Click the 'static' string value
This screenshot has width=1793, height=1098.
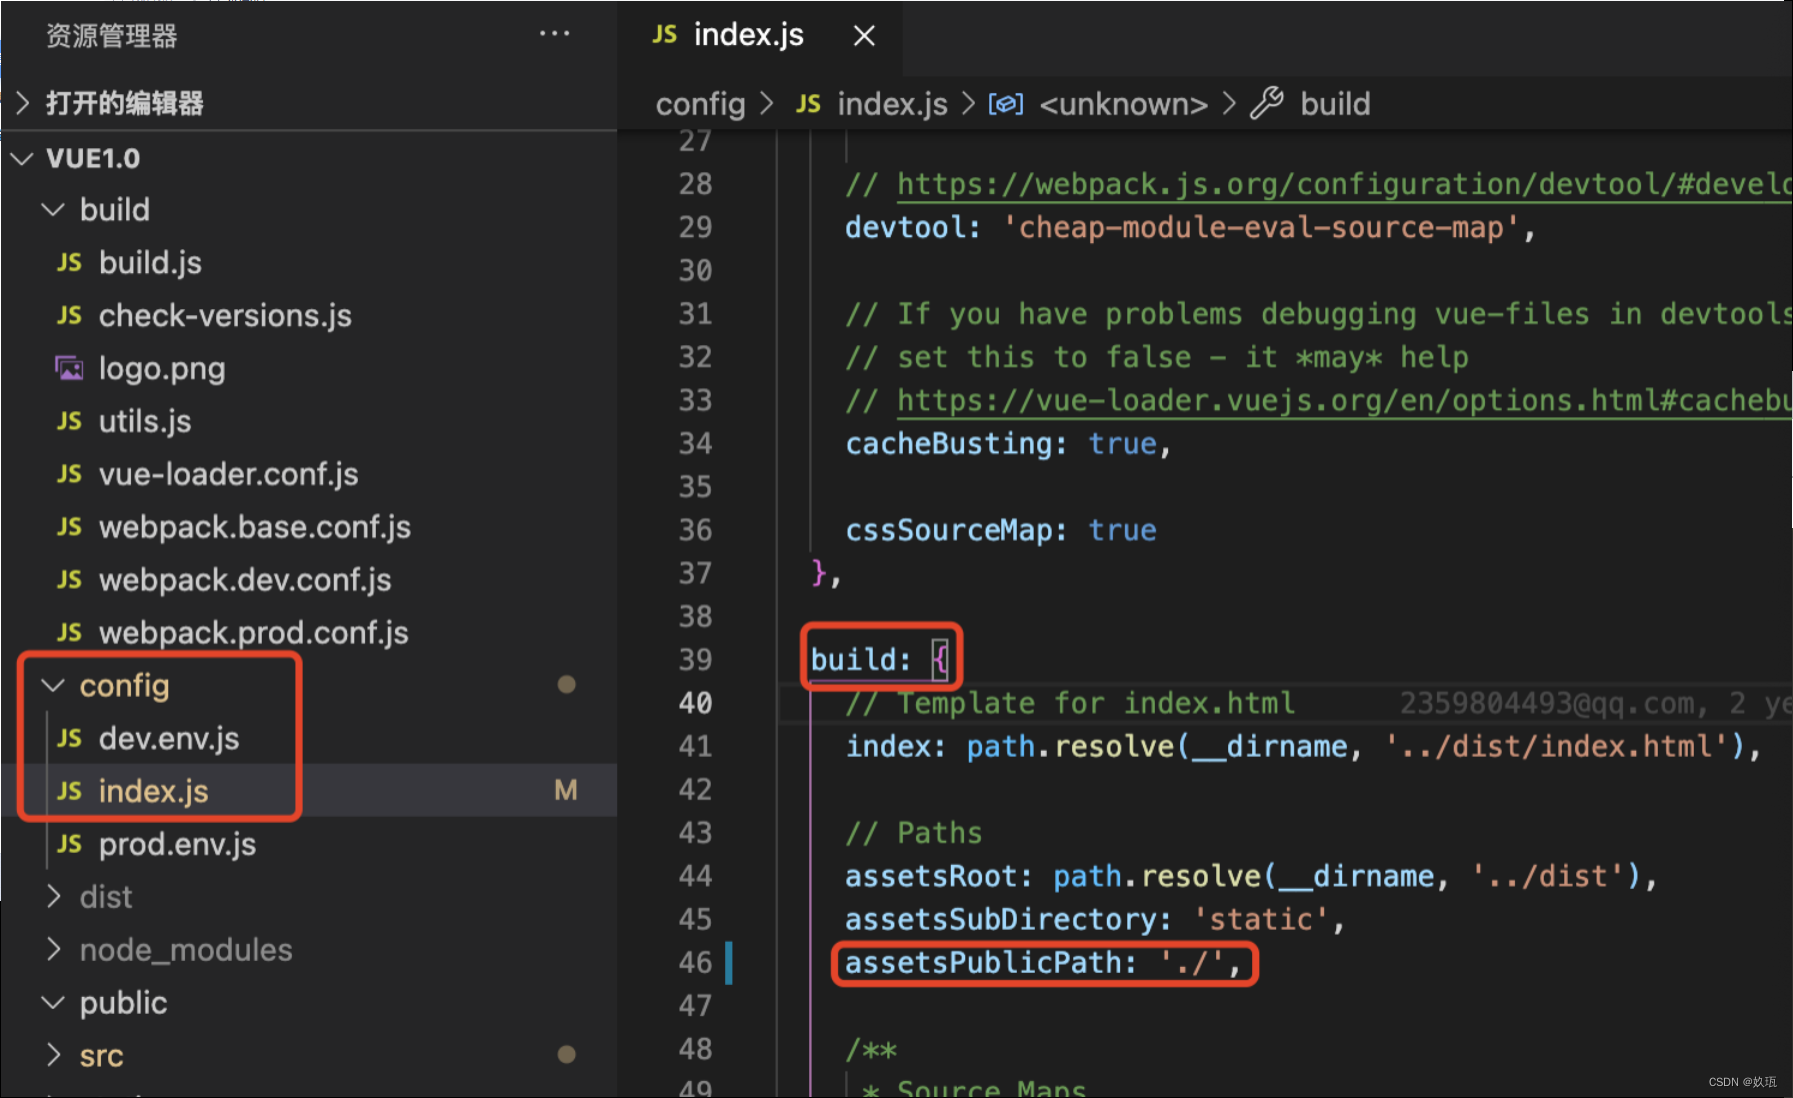[x=1261, y=920]
